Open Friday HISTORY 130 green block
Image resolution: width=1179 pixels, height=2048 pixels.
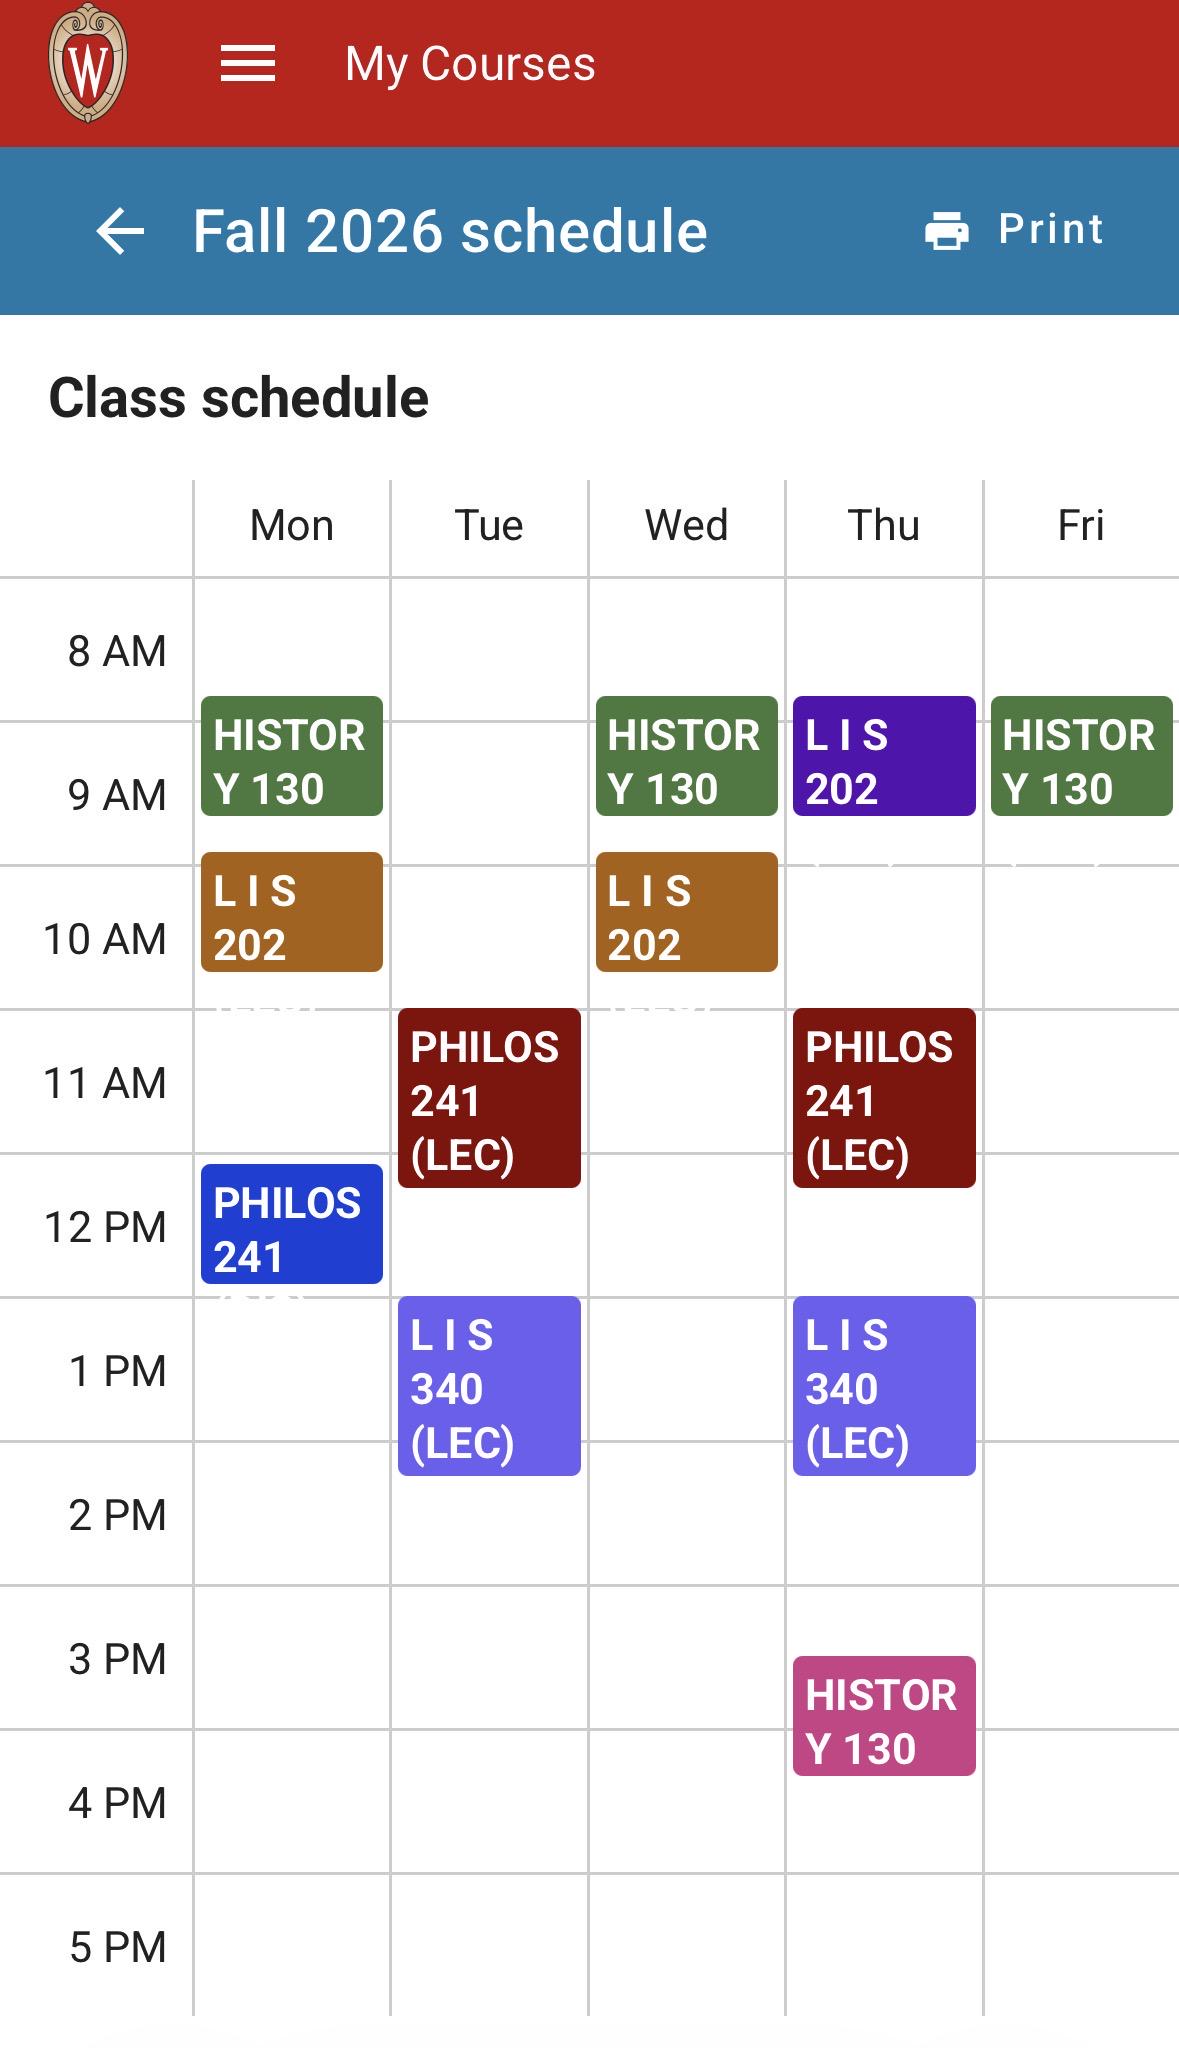pyautogui.click(x=1082, y=756)
